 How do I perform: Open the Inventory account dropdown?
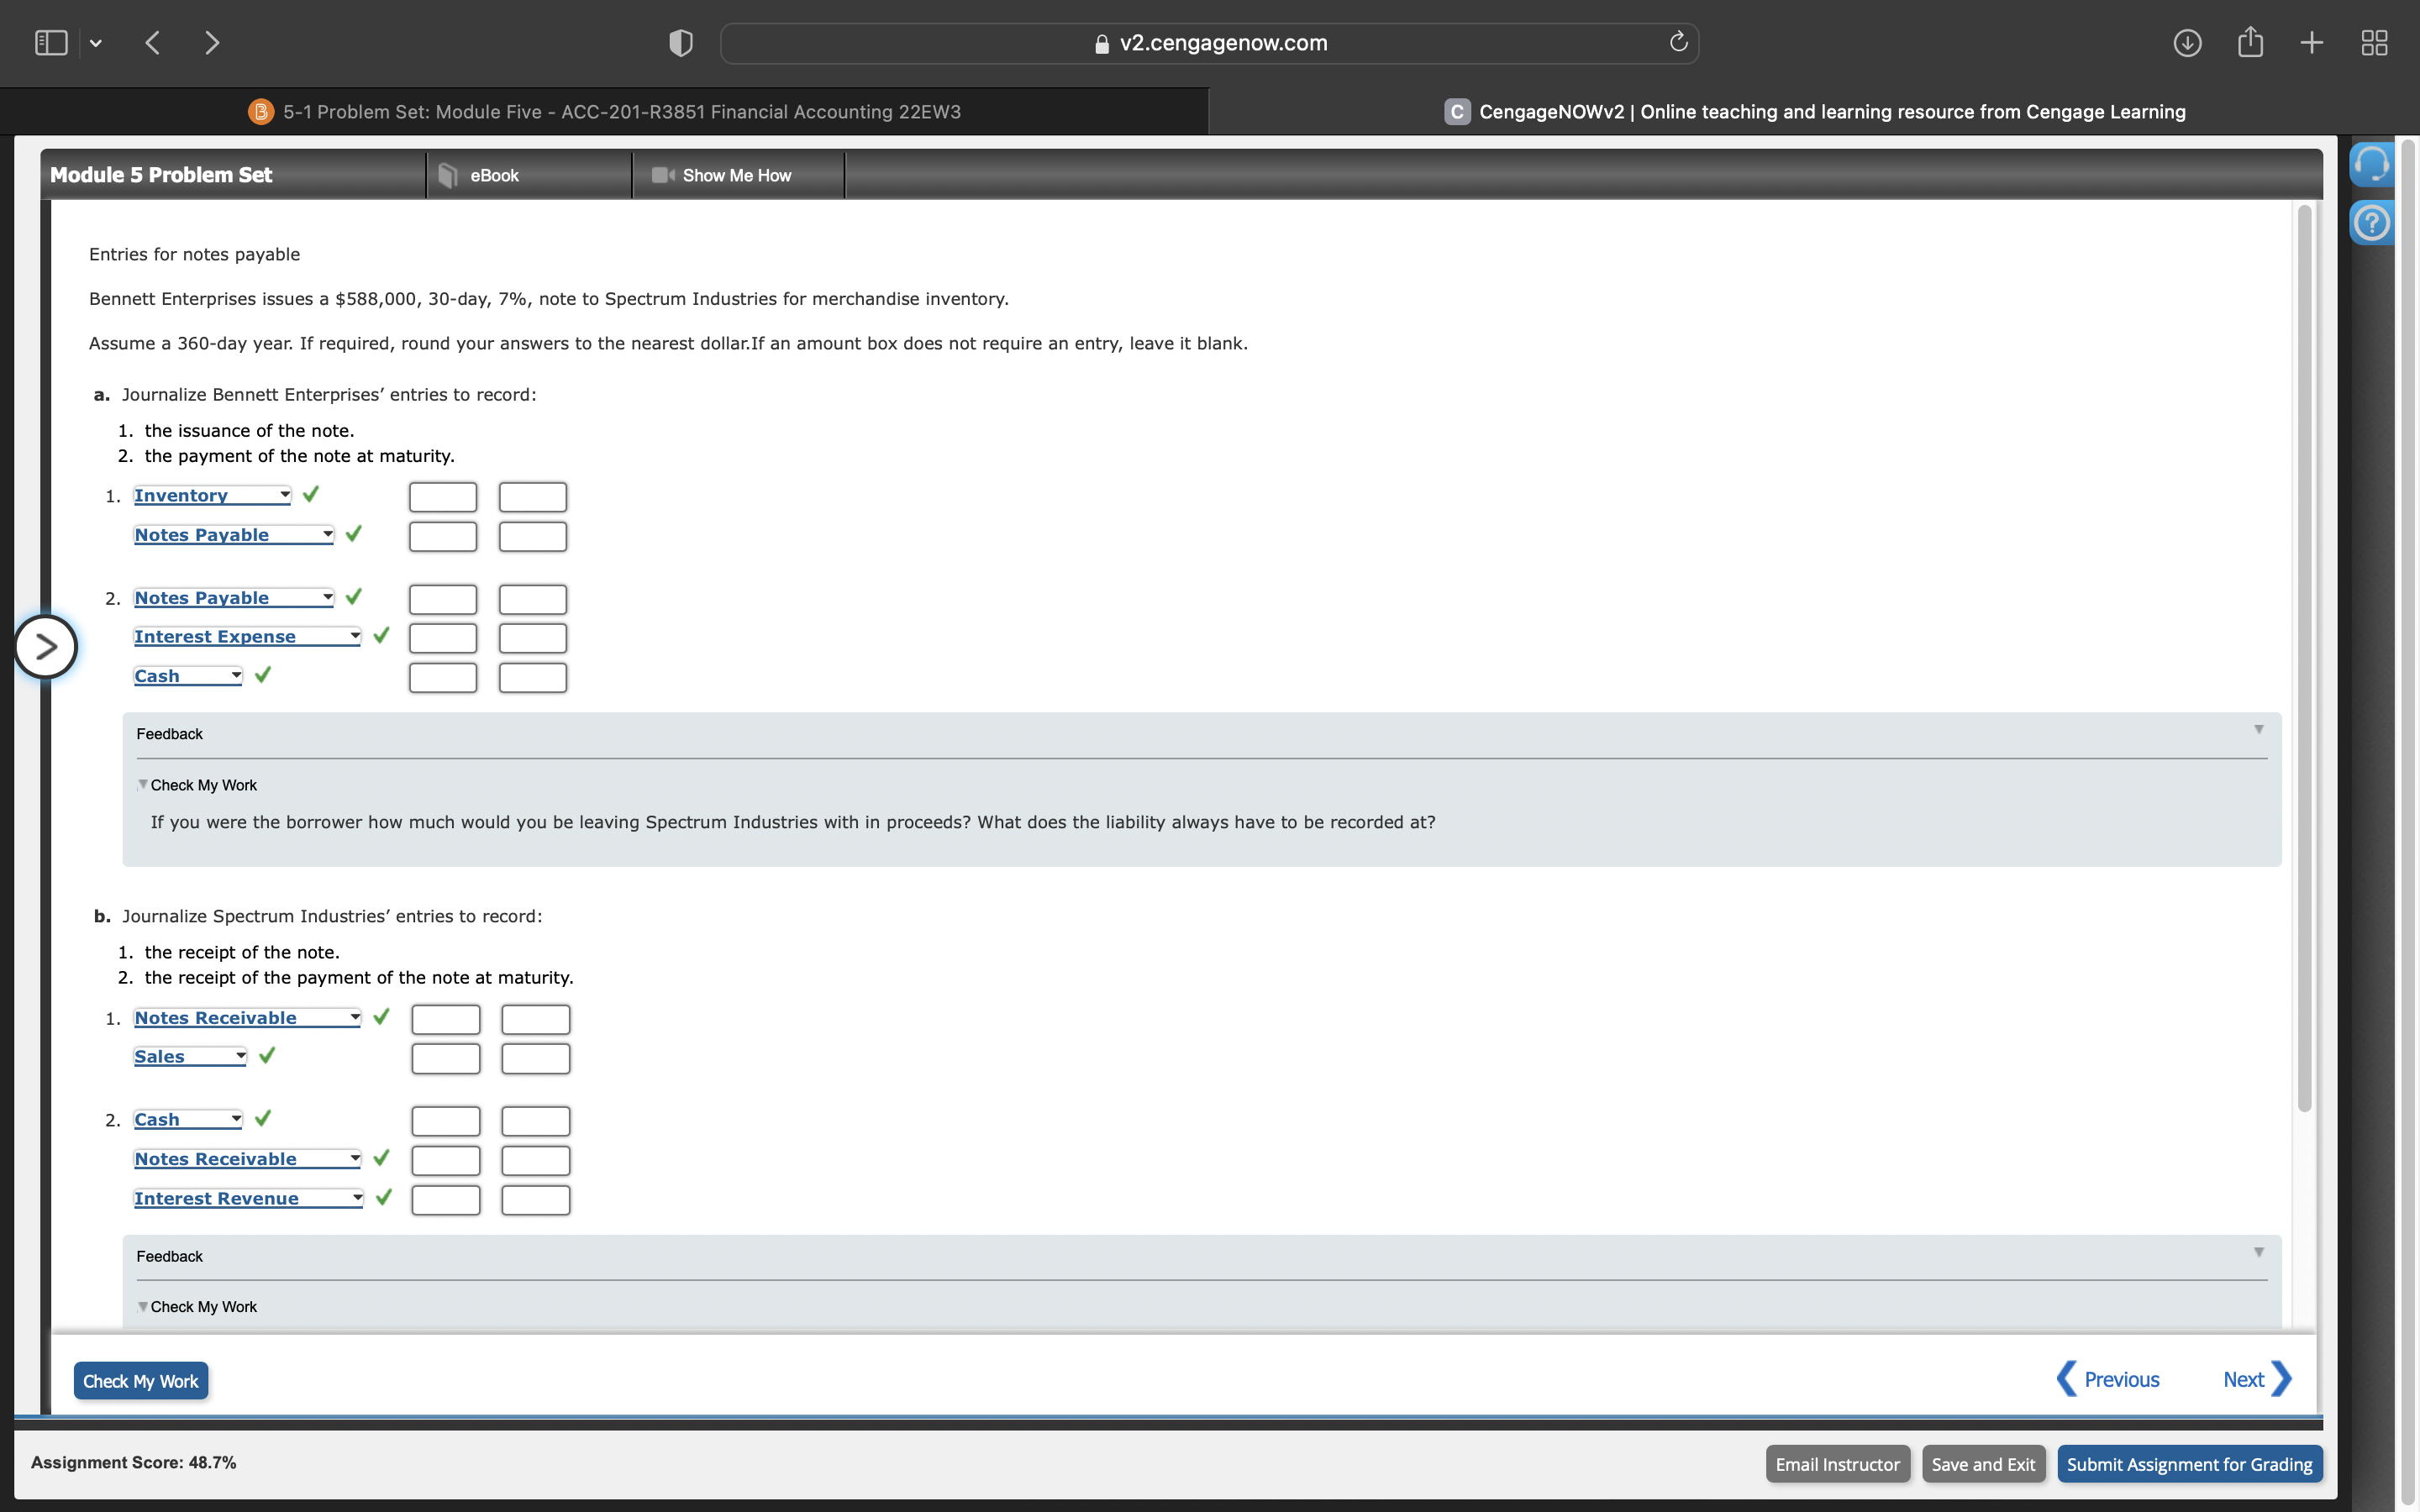(212, 495)
